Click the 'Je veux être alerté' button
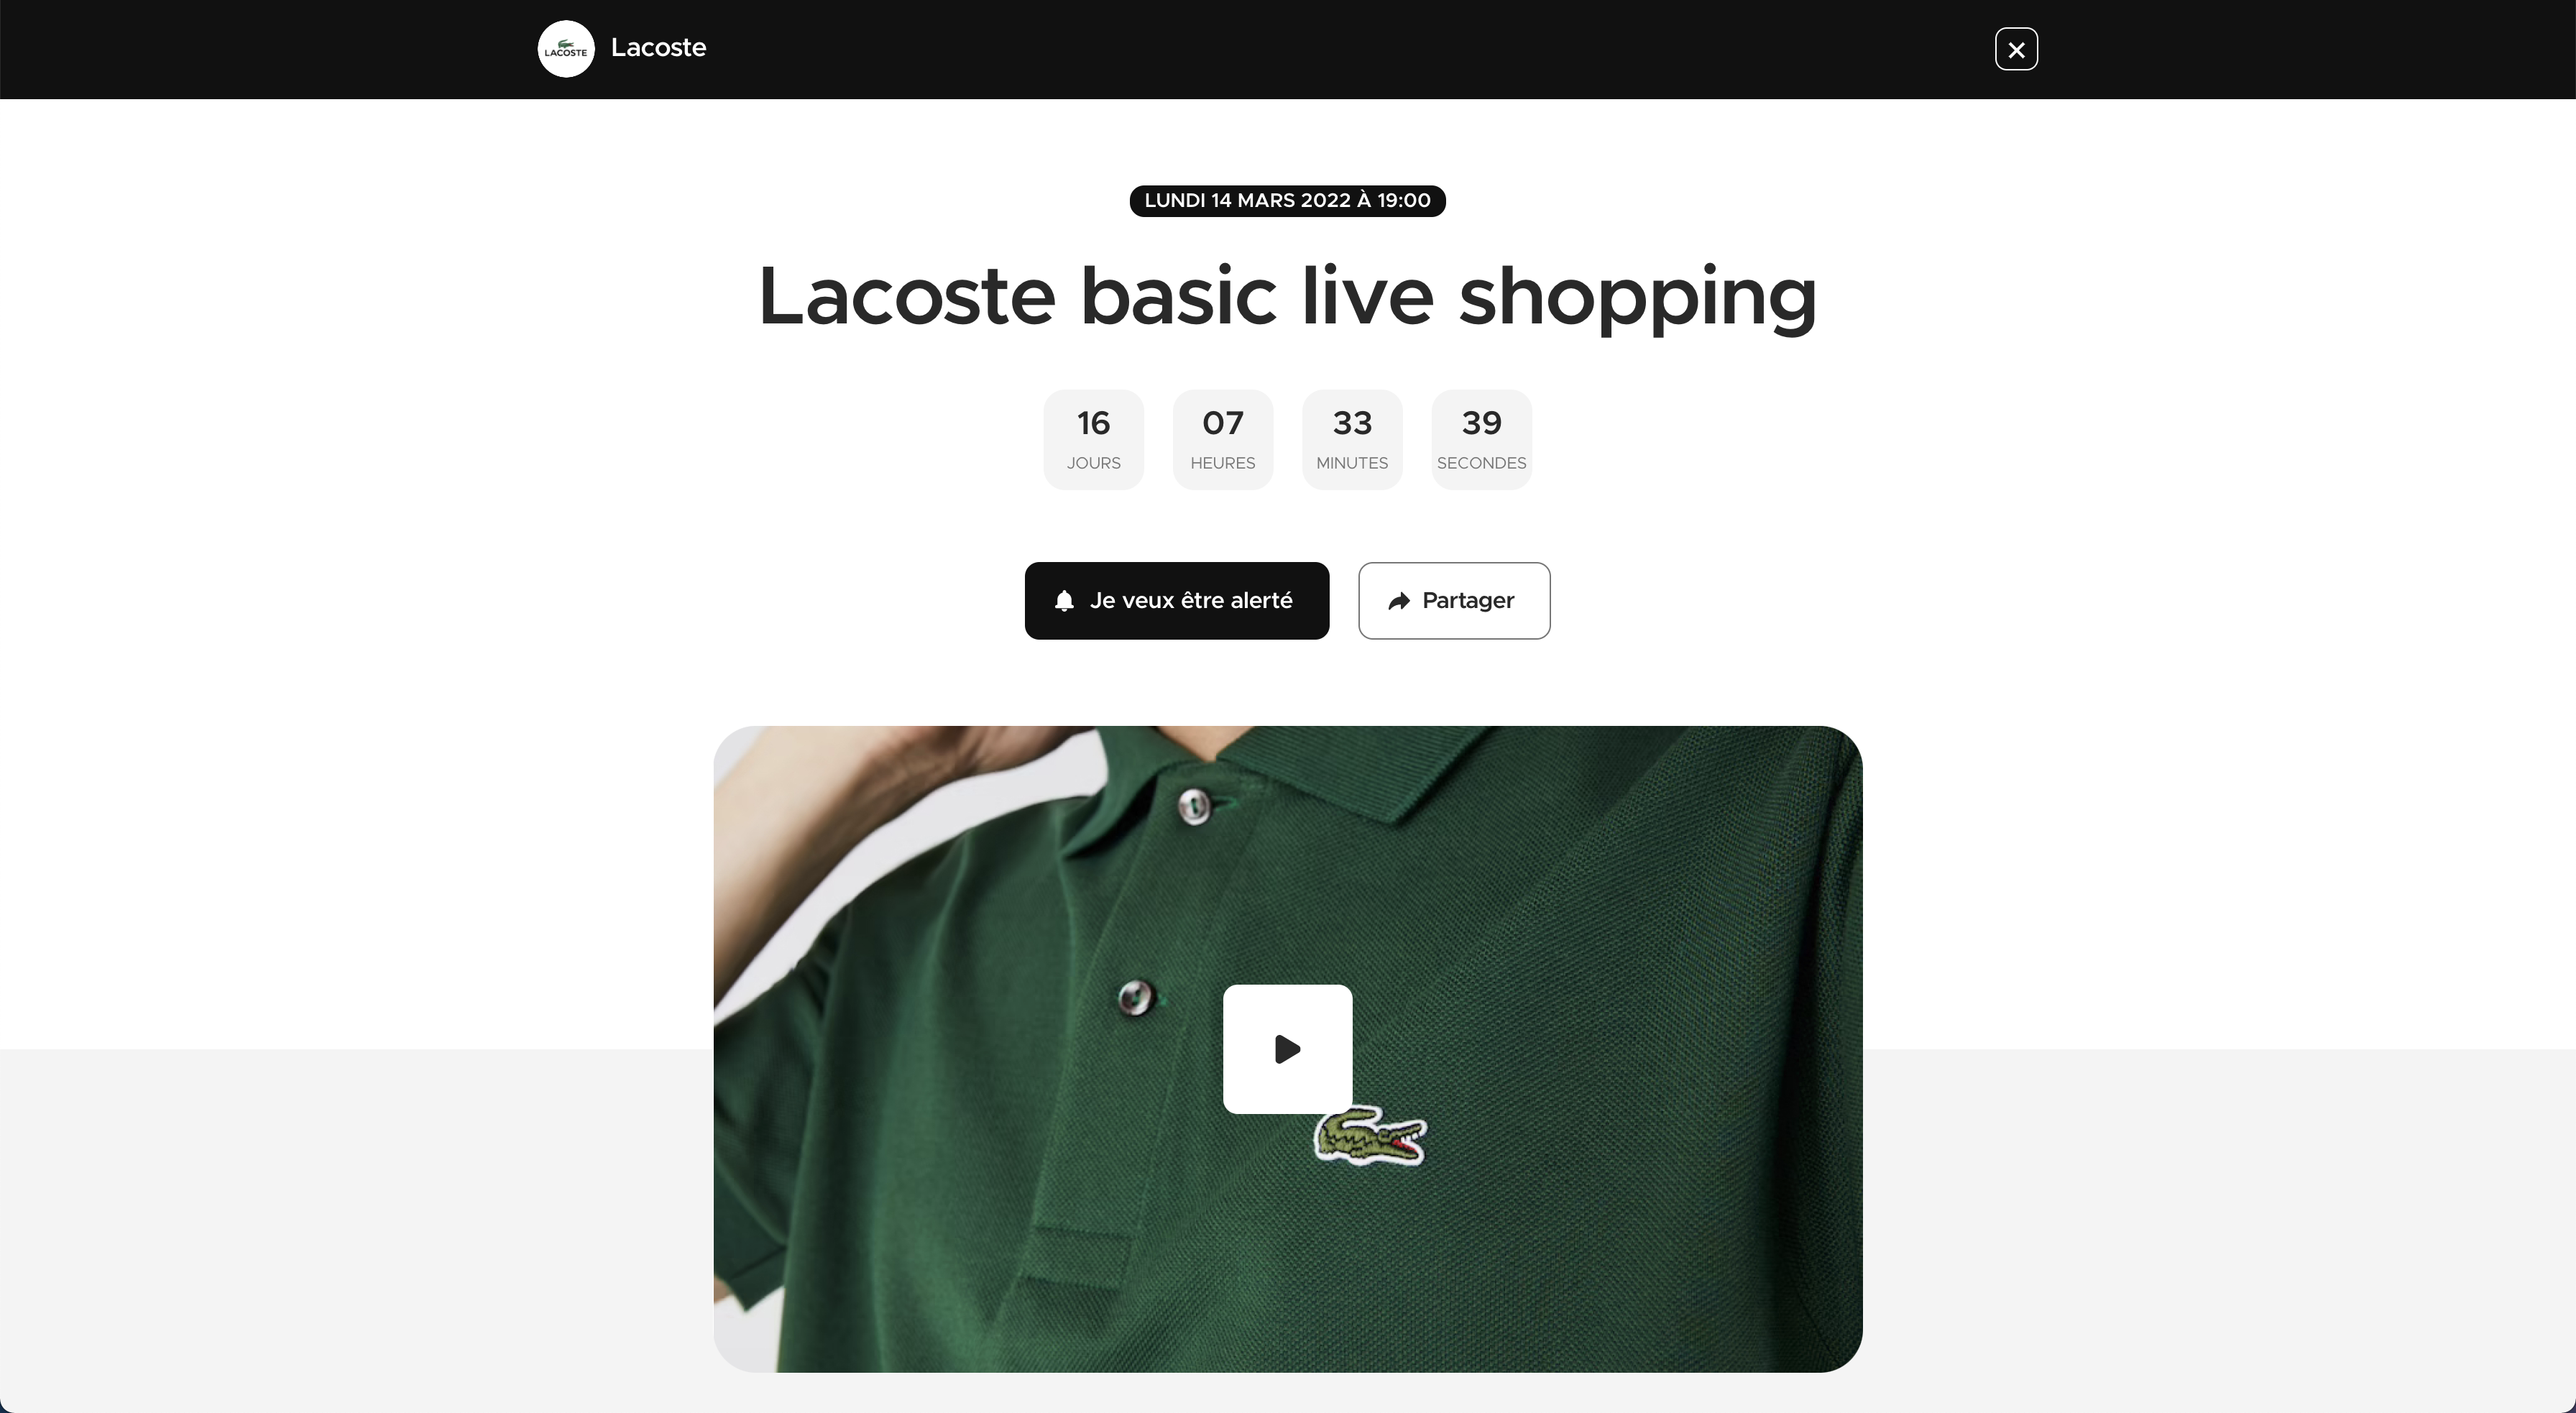Screen dimensions: 2576x1413 click(1177, 601)
